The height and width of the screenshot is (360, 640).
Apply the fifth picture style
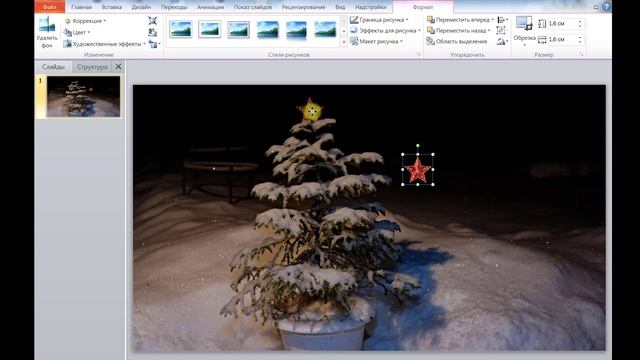click(x=296, y=29)
